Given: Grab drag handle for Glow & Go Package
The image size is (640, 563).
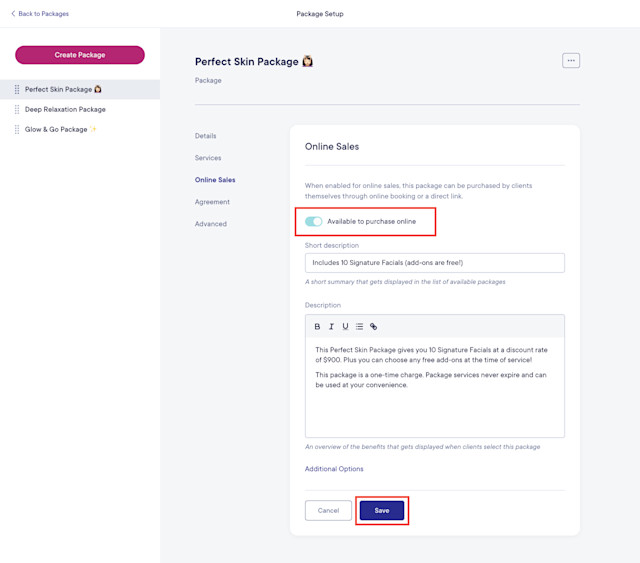Looking at the screenshot, I should coord(17,129).
